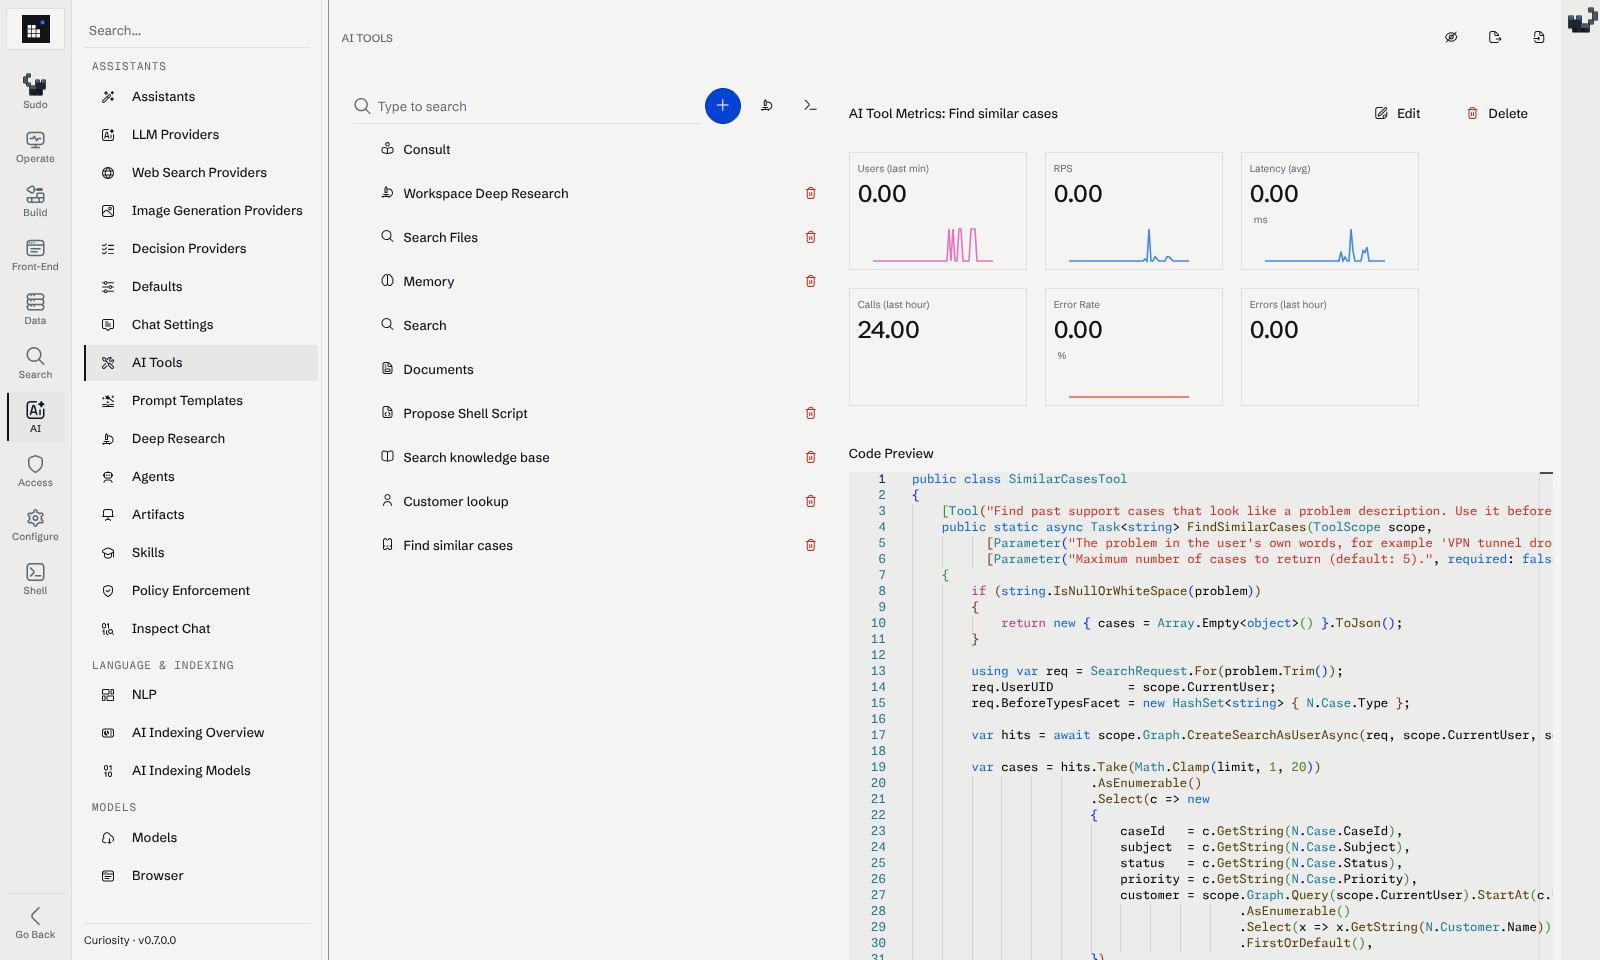Open Inspect Chat in sidebar
The image size is (1600, 960).
[201, 629]
